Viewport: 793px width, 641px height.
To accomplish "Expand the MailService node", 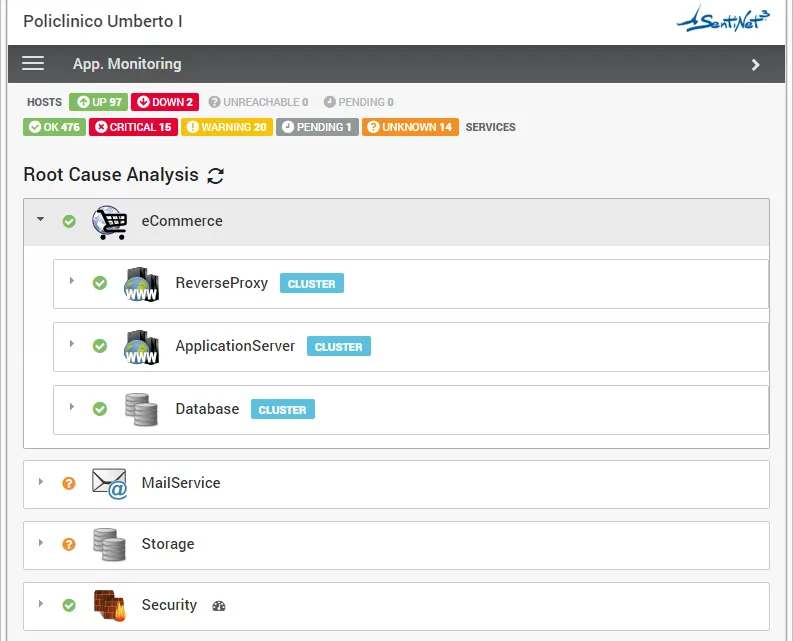I will (x=40, y=482).
